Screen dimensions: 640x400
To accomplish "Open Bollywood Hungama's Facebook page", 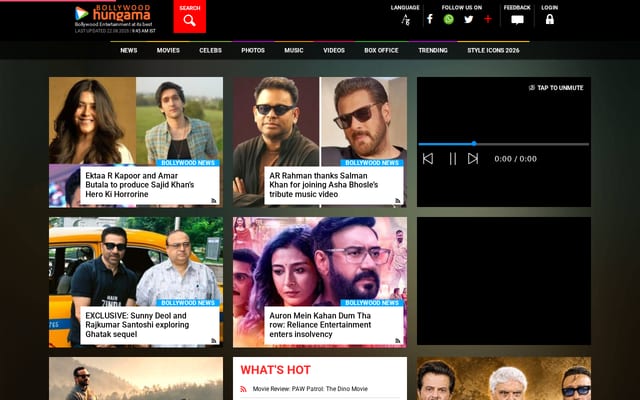I will click(430, 19).
